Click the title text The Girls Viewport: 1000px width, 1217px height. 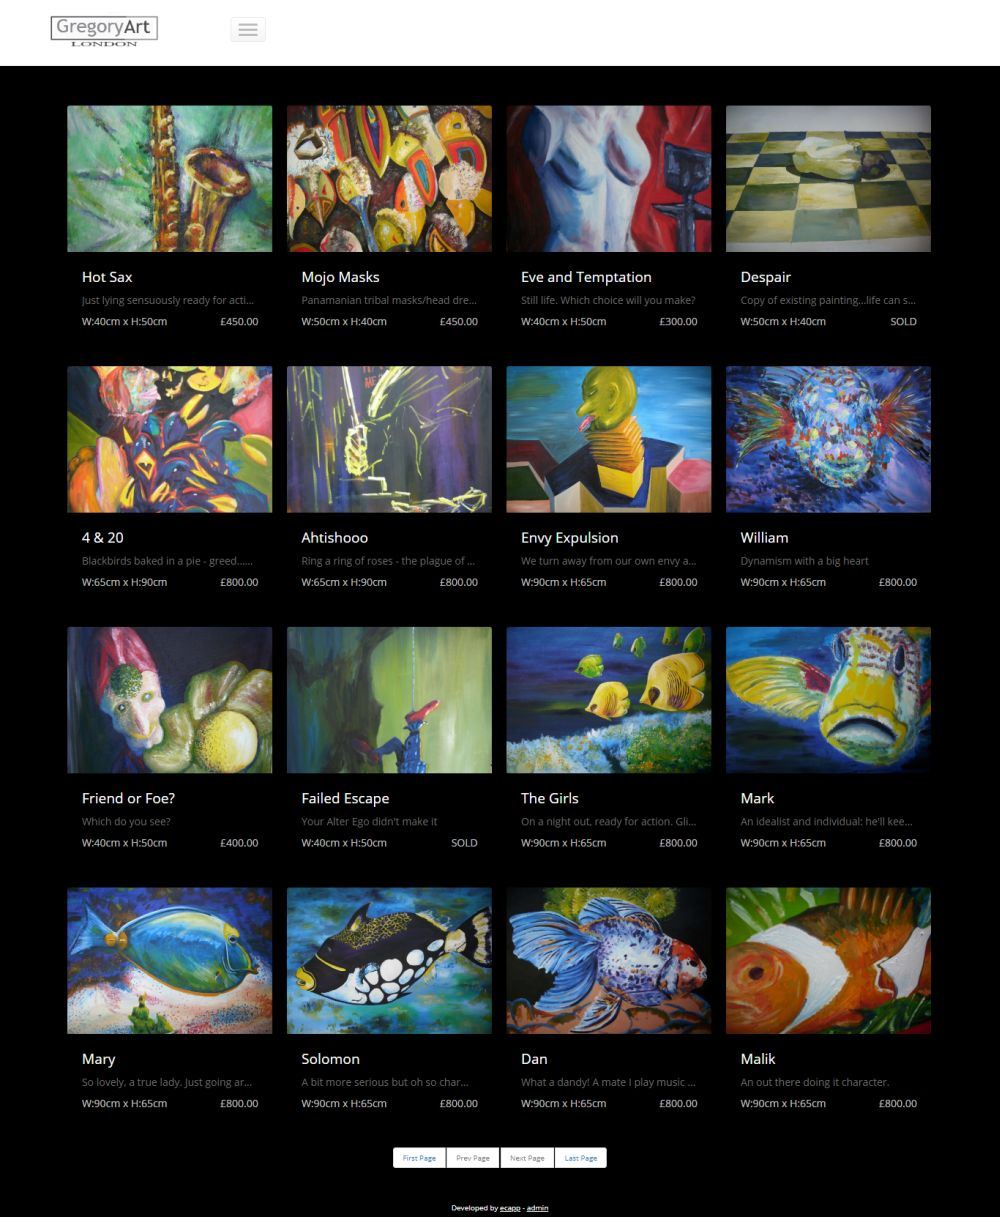tap(550, 798)
